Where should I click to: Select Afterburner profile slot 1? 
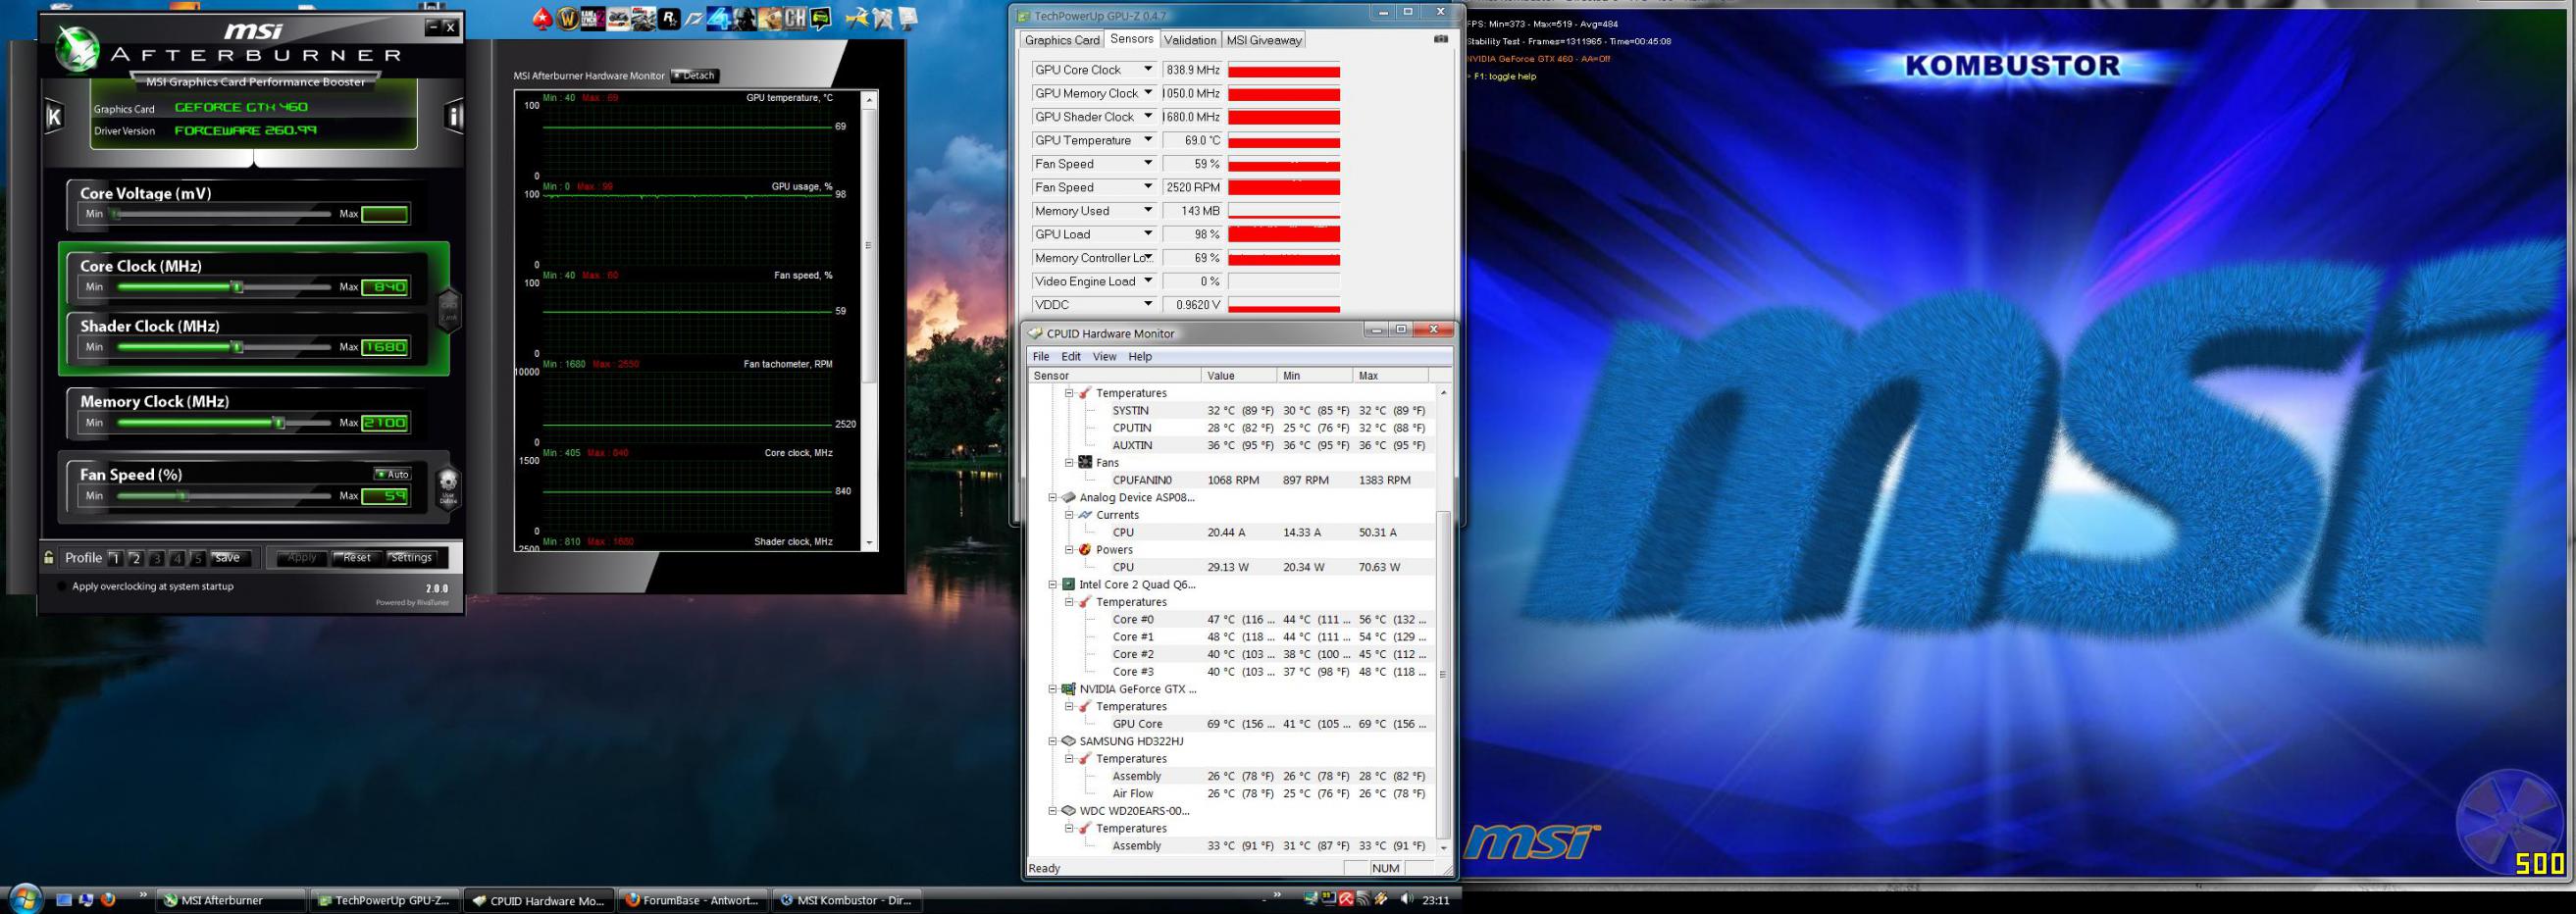116,558
